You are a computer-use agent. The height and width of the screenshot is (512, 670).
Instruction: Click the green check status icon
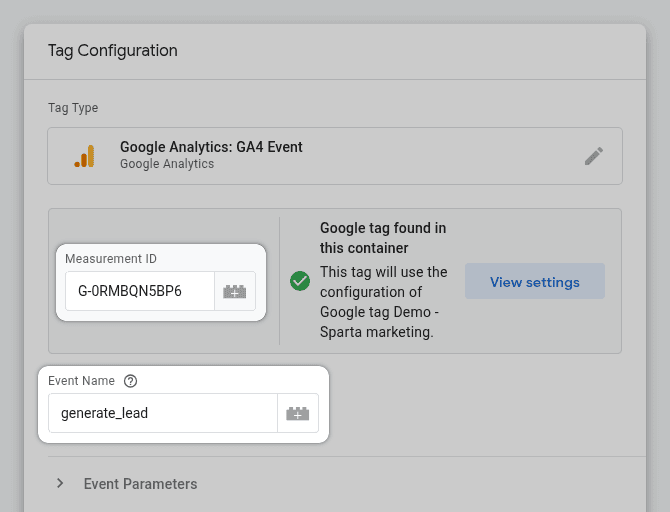300,281
